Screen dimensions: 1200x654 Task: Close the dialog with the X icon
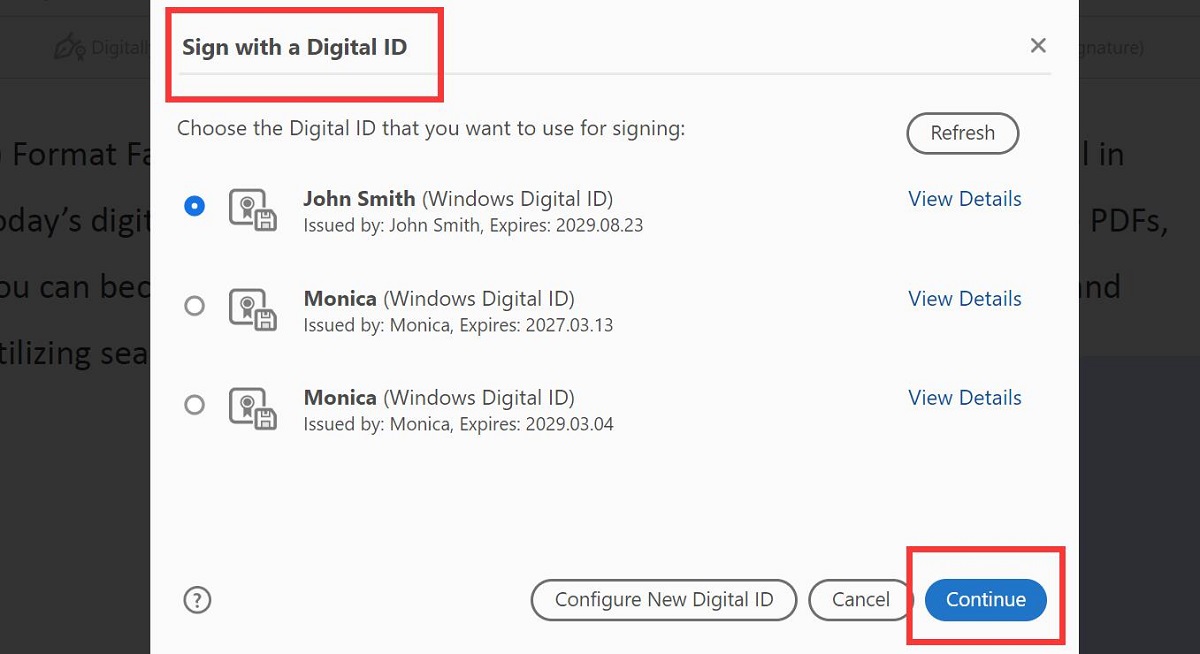click(x=1038, y=45)
